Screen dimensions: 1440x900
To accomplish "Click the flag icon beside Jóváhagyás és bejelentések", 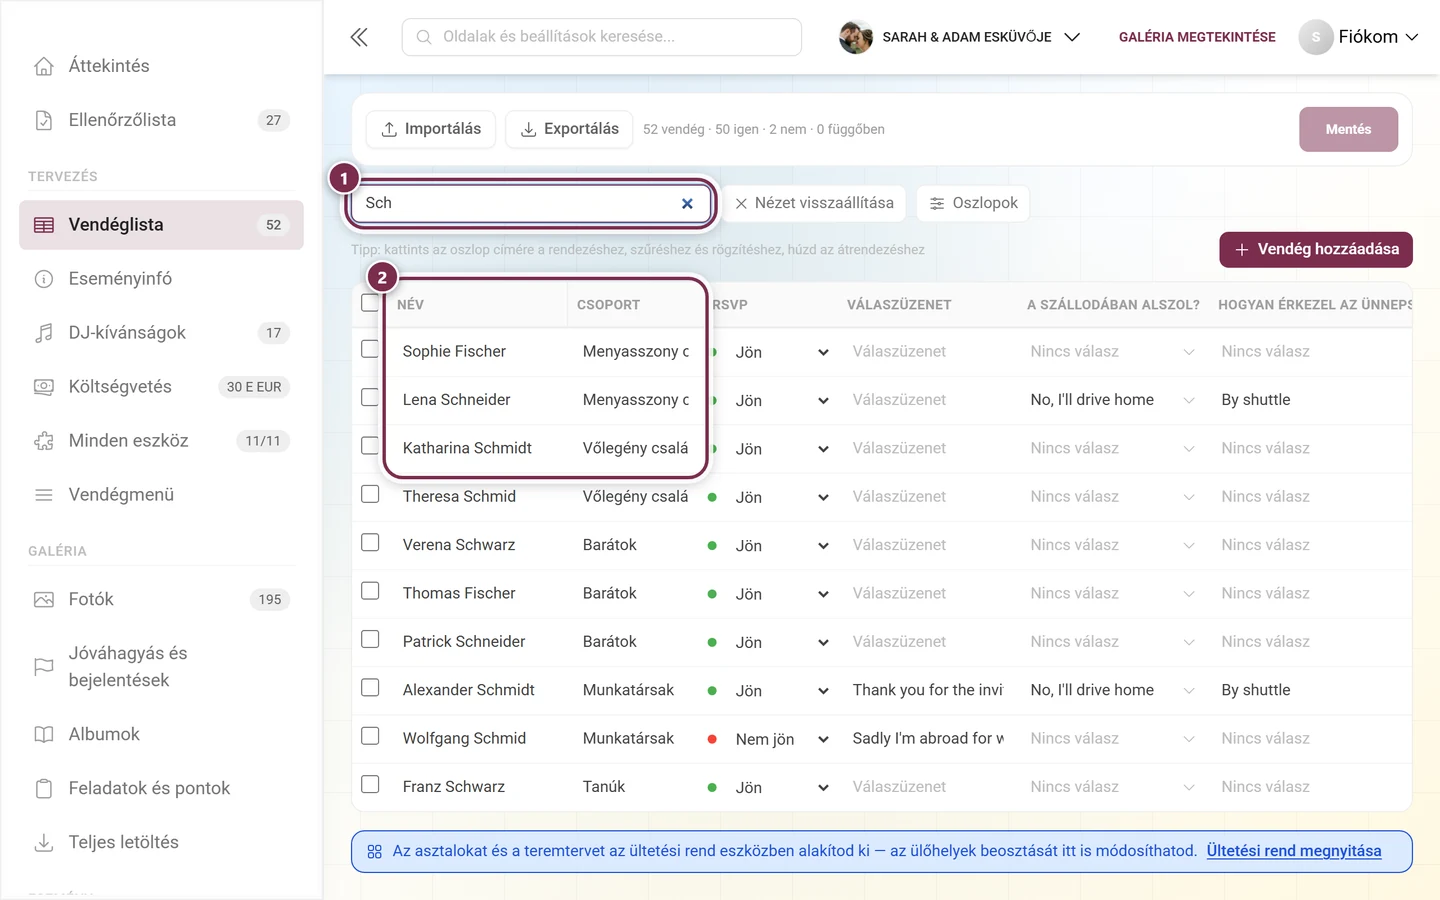I will click(x=44, y=667).
